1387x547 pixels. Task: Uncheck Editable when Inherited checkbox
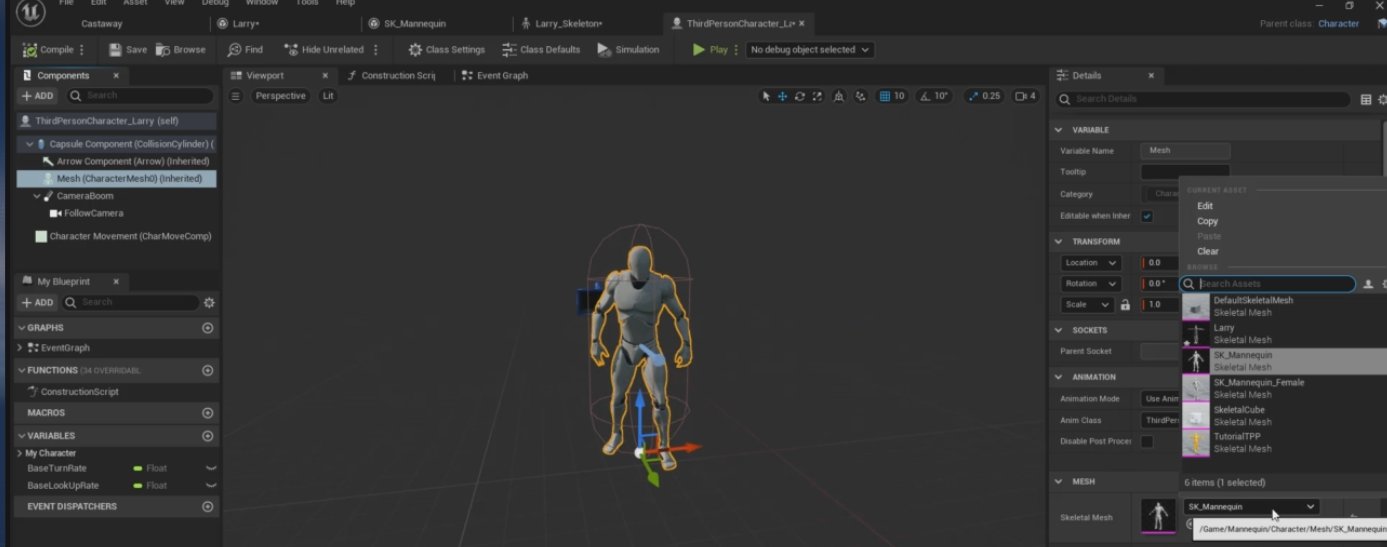(x=1147, y=216)
